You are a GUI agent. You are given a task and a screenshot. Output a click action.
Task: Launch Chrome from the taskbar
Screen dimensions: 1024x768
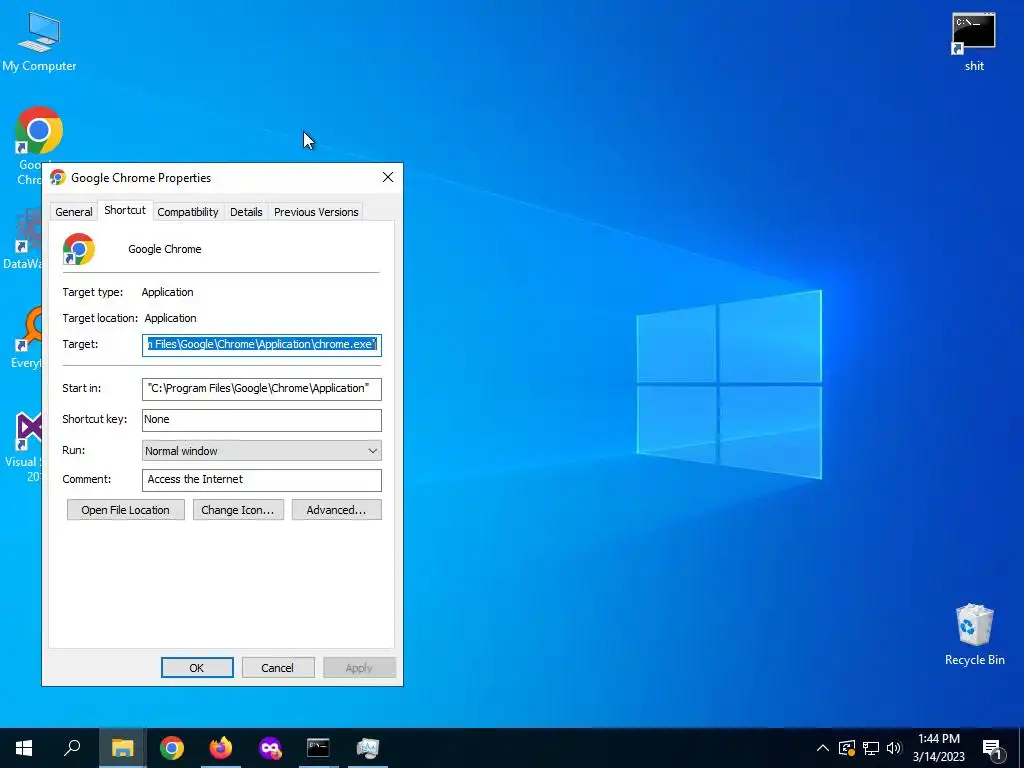pyautogui.click(x=172, y=748)
